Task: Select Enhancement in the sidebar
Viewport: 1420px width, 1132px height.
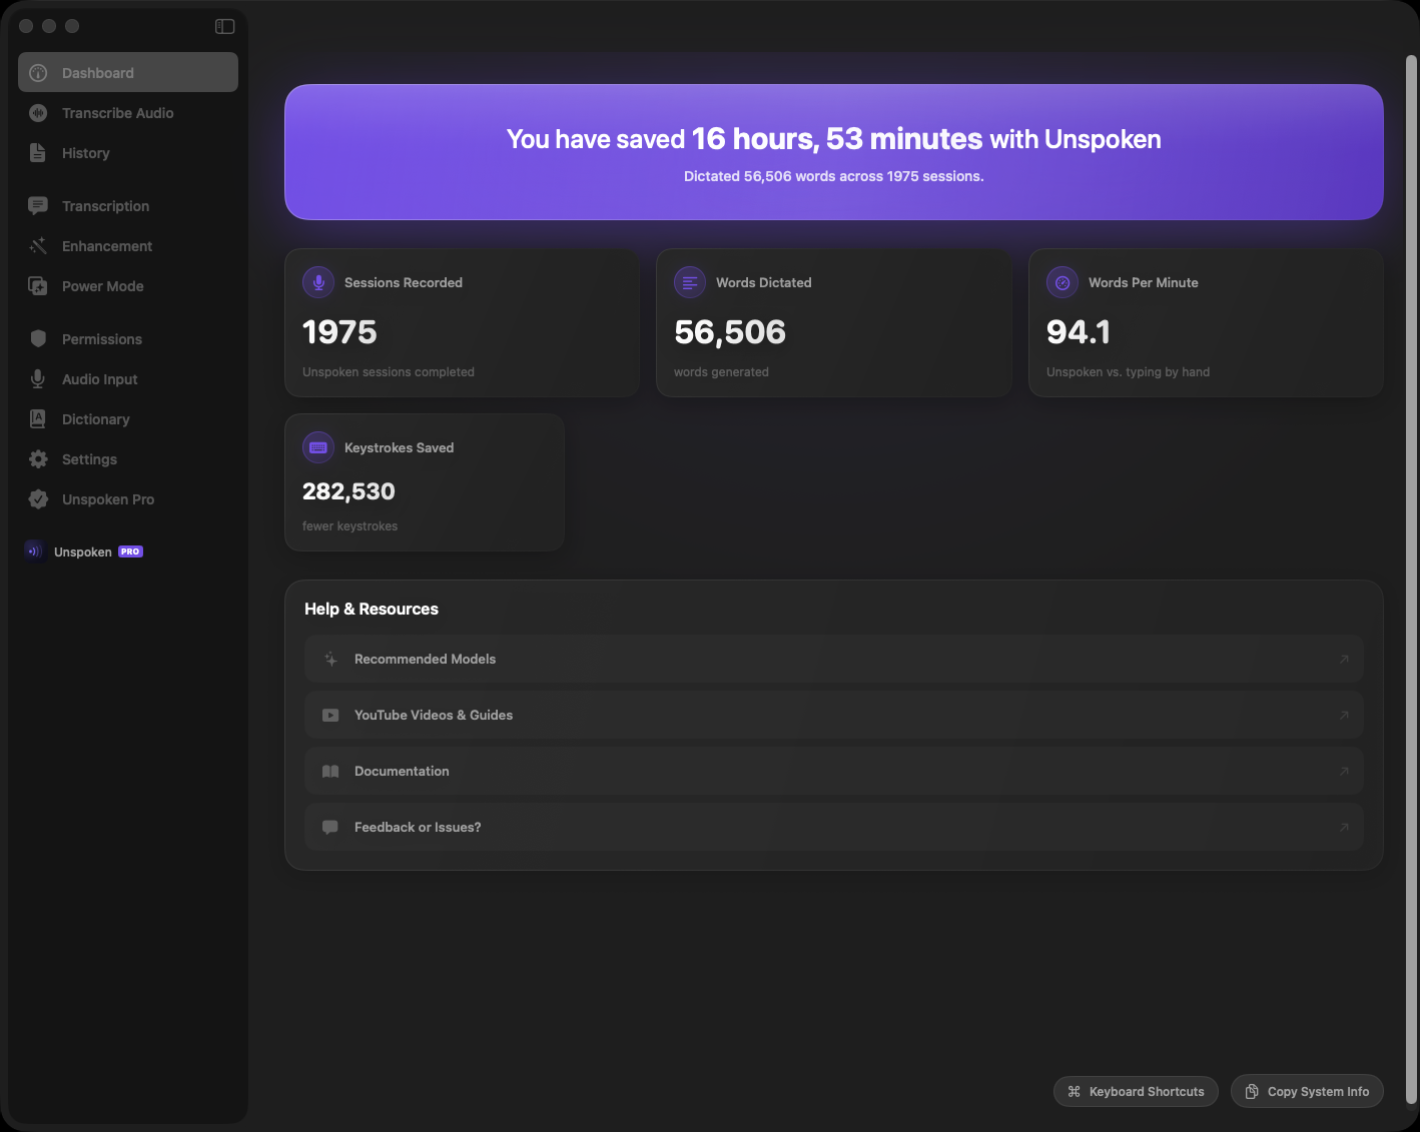Action: pyautogui.click(x=128, y=246)
